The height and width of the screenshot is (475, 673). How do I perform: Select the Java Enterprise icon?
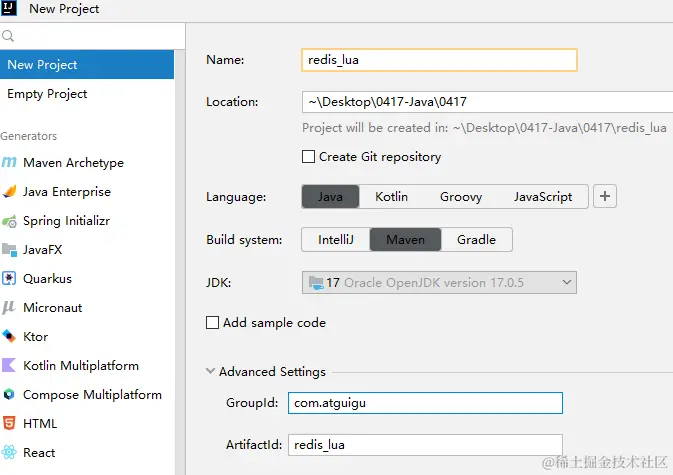point(9,192)
